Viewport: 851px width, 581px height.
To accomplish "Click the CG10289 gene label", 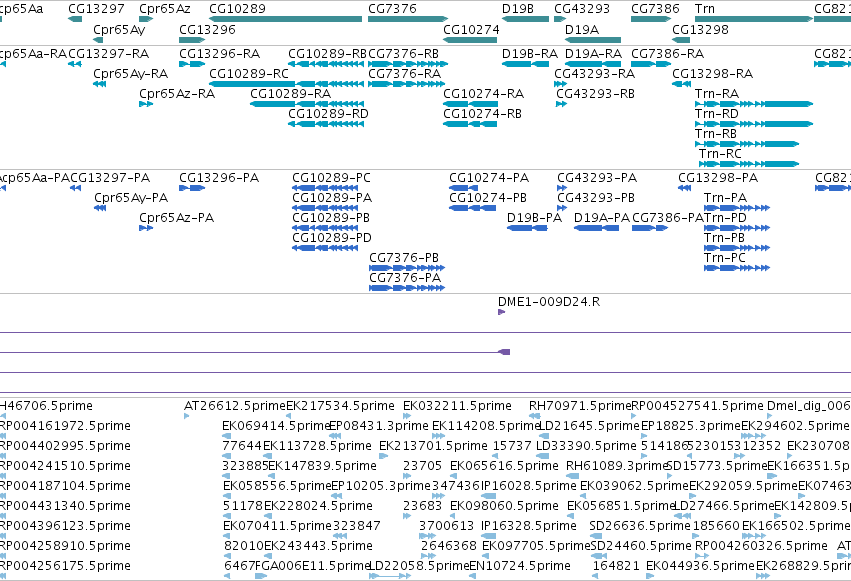I will tap(237, 9).
